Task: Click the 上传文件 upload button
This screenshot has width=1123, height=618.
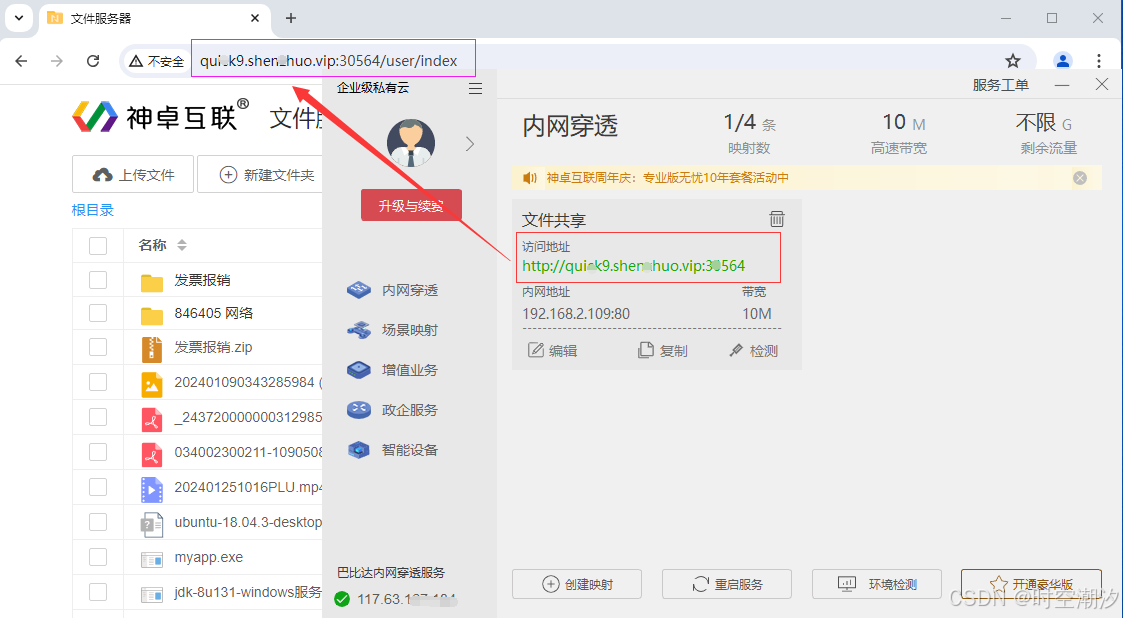Action: click(x=133, y=174)
